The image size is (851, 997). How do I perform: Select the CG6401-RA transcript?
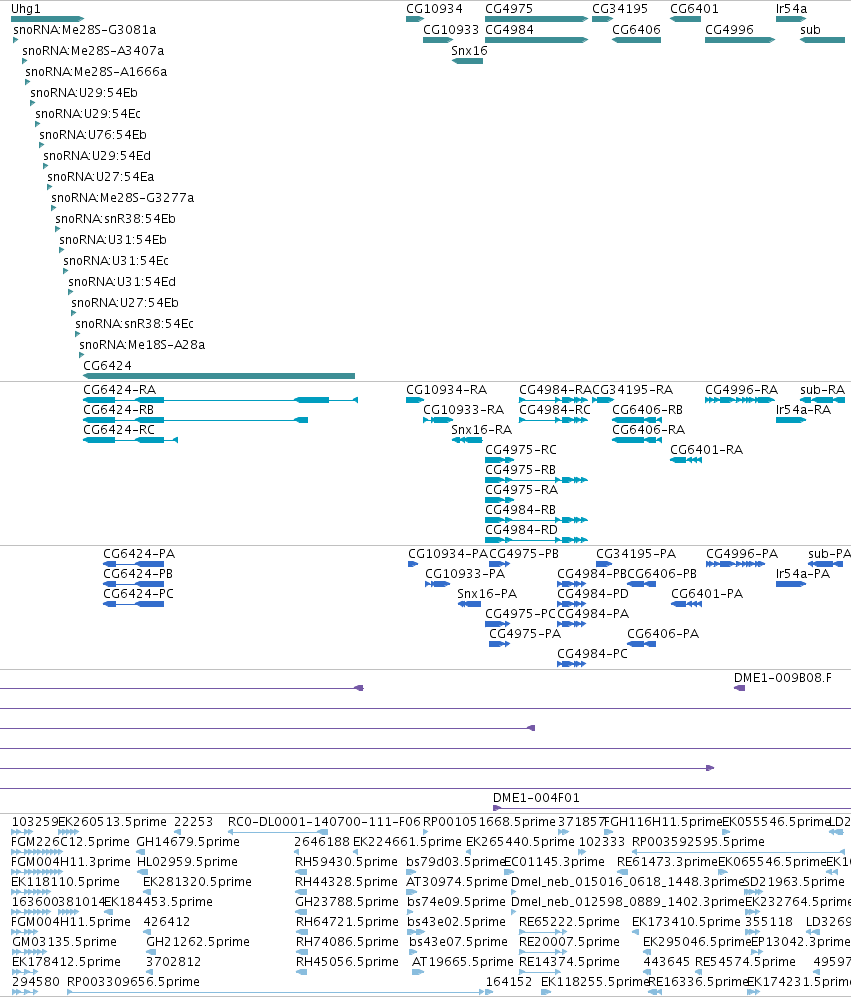[686, 460]
